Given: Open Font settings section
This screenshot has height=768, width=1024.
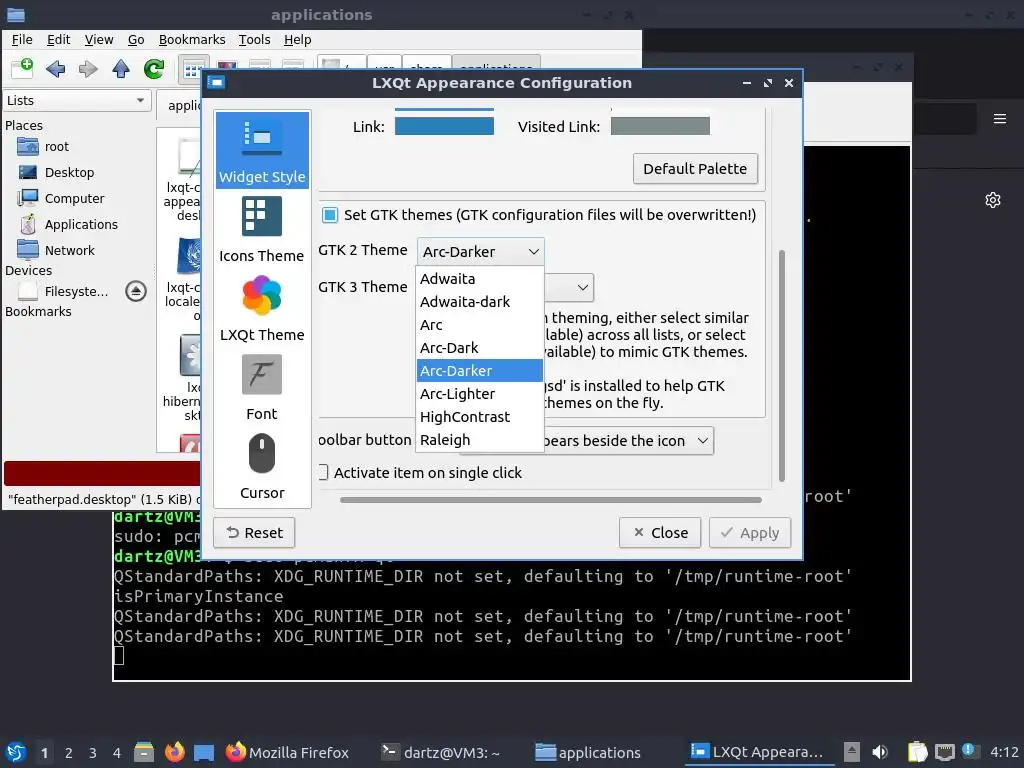Looking at the screenshot, I should click(x=262, y=387).
